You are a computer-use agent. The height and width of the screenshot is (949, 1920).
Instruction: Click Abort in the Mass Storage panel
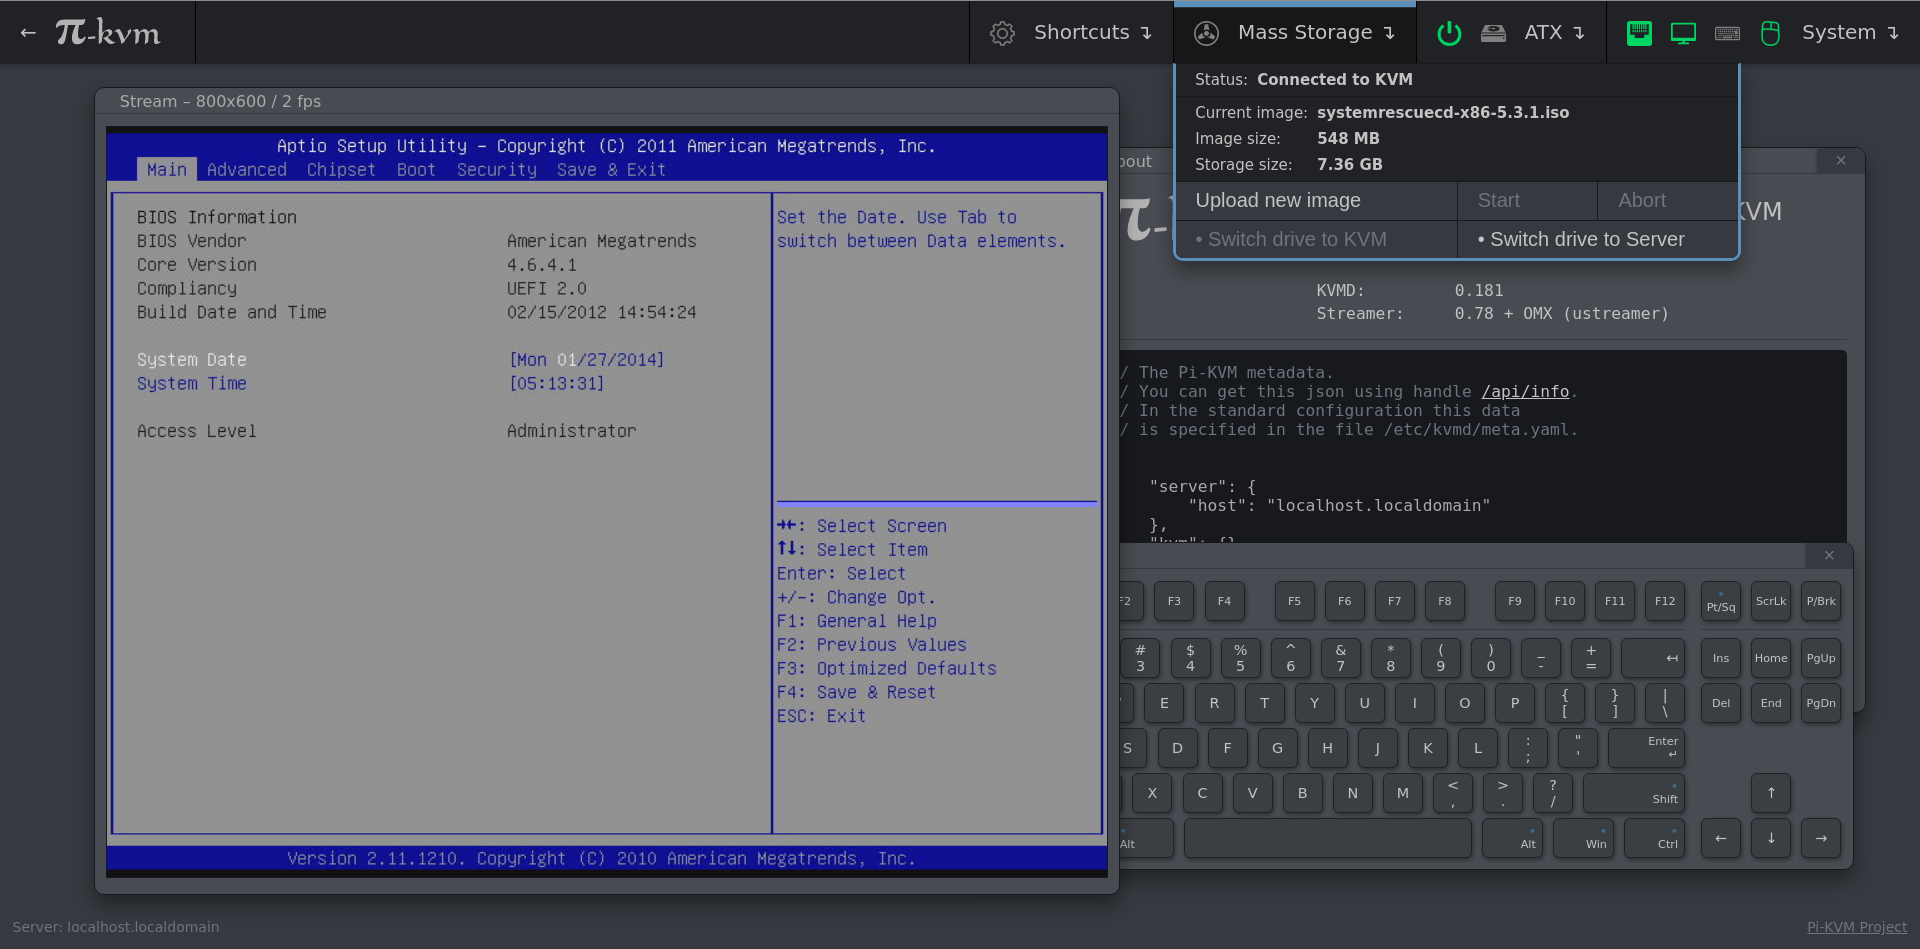click(x=1642, y=200)
